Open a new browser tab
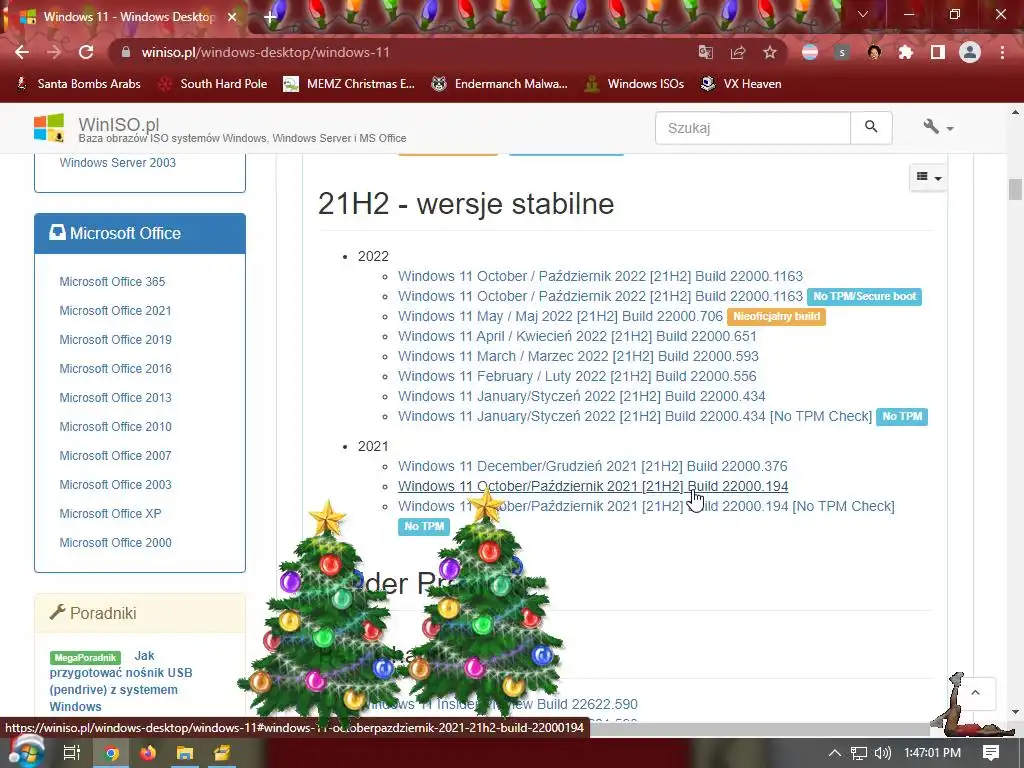Viewport: 1024px width, 768px height. [270, 17]
